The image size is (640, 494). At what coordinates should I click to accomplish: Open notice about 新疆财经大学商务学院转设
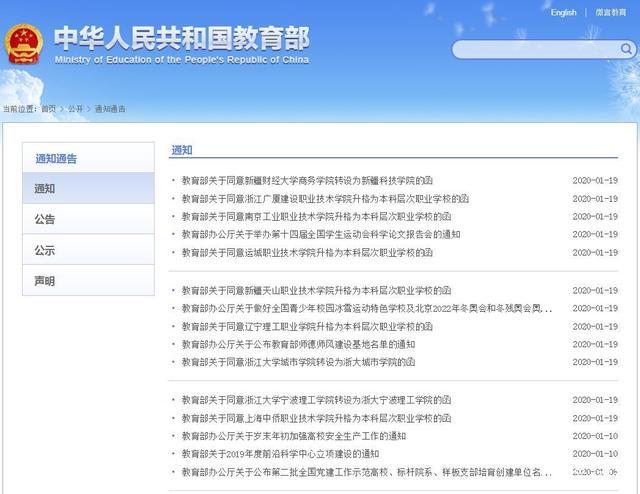click(x=307, y=180)
